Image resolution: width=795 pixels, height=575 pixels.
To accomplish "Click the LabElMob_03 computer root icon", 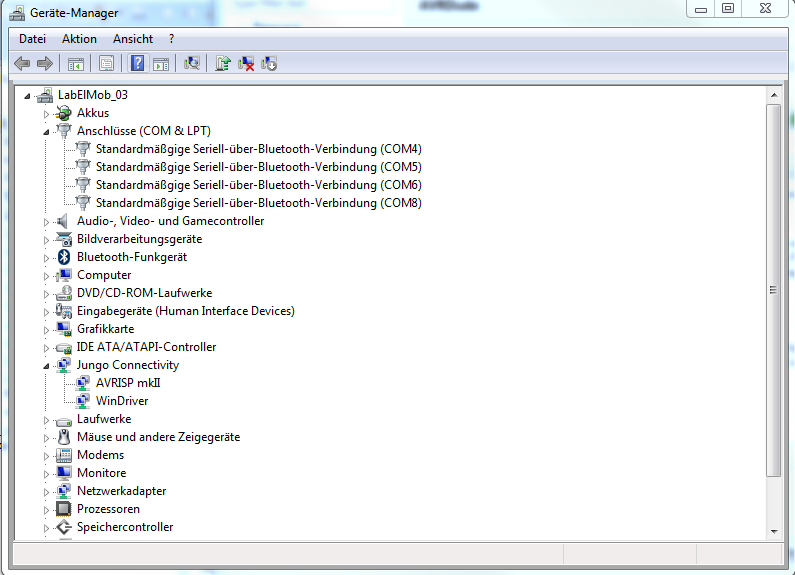I will coord(45,95).
